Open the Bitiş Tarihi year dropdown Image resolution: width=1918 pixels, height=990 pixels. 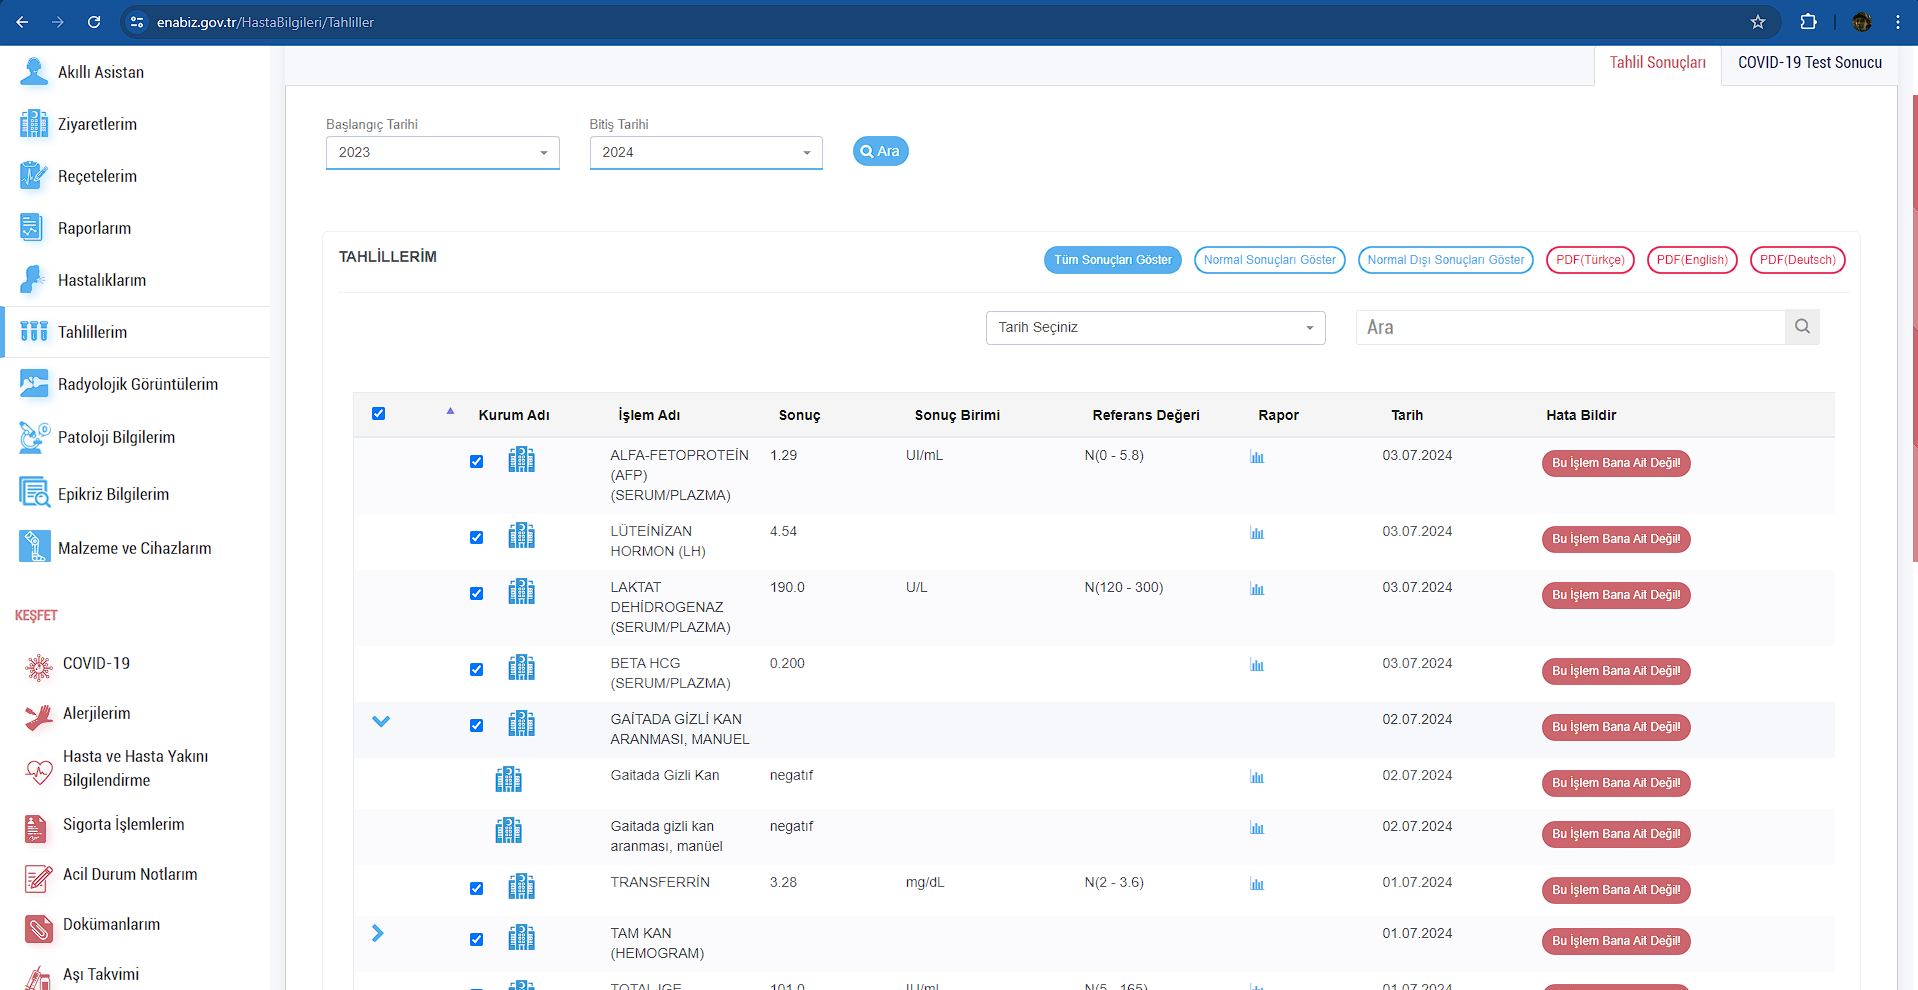click(706, 153)
